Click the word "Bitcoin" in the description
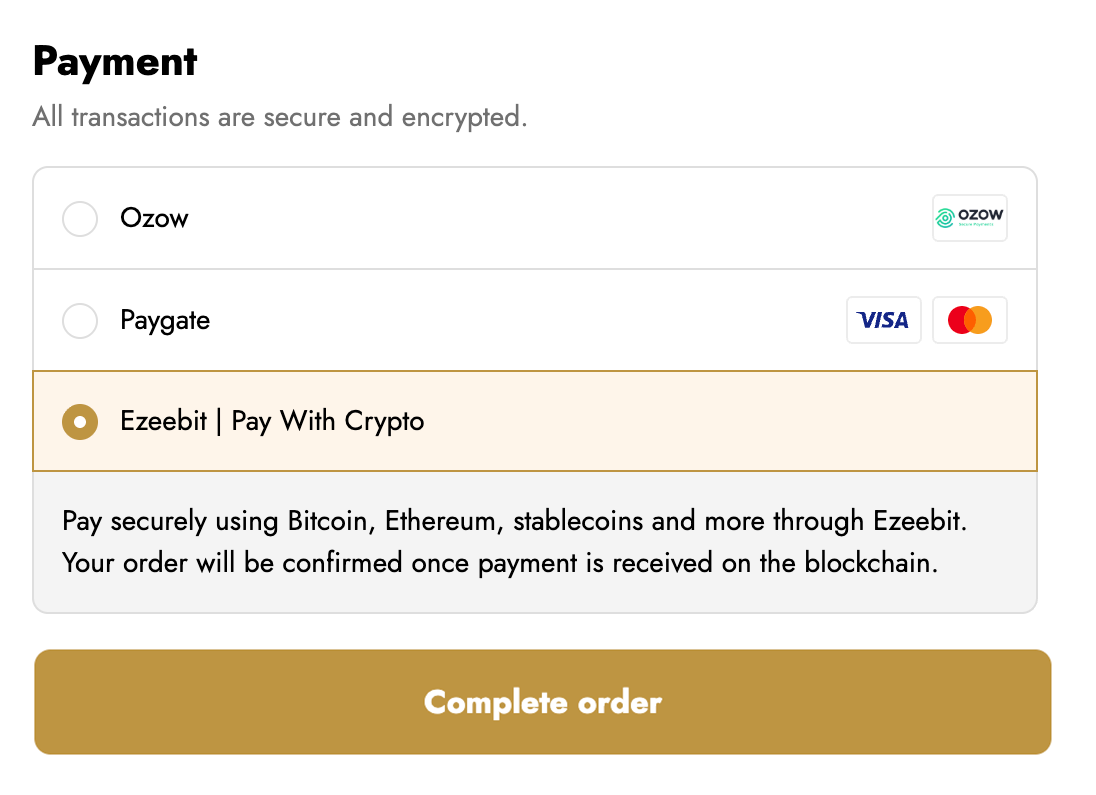Image resolution: width=1096 pixels, height=795 pixels. [329, 521]
